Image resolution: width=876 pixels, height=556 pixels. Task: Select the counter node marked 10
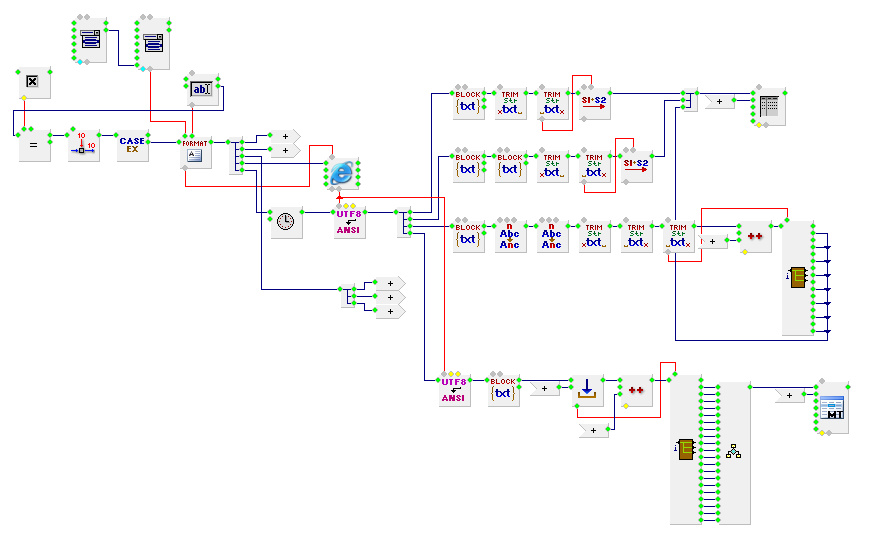pos(84,145)
